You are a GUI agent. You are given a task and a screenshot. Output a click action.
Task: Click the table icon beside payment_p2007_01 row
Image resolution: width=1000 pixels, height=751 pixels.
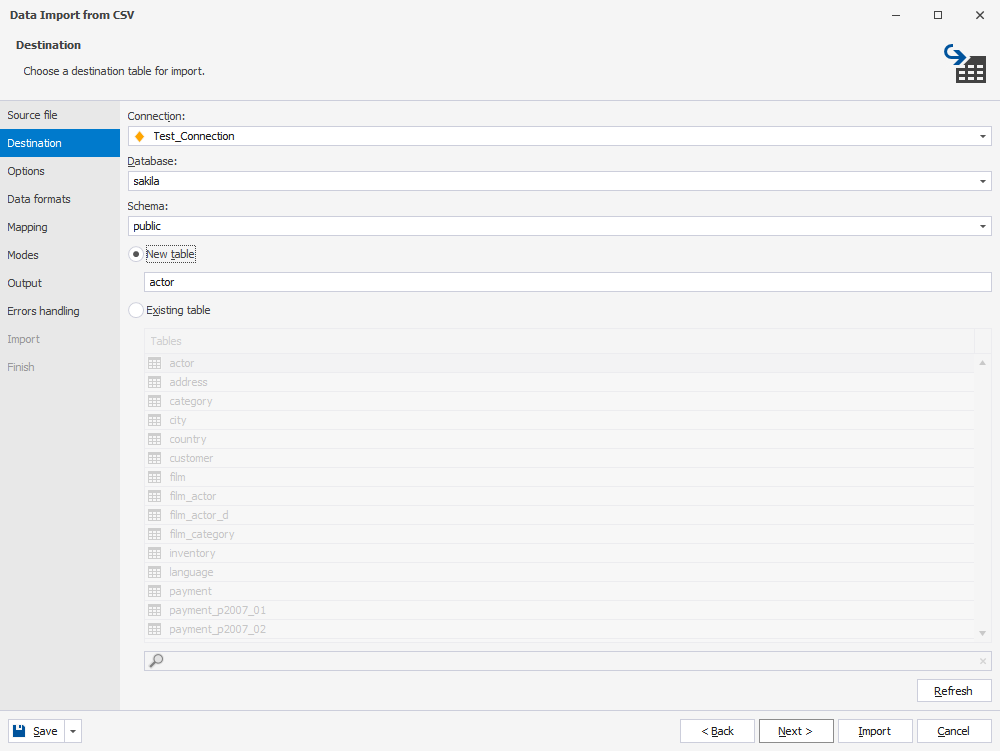[154, 610]
